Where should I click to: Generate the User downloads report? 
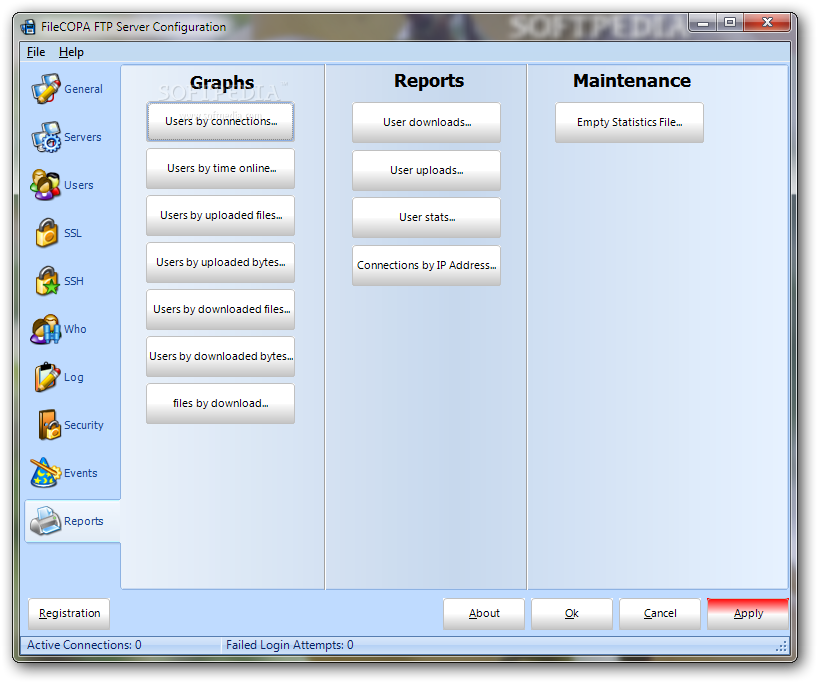(427, 123)
